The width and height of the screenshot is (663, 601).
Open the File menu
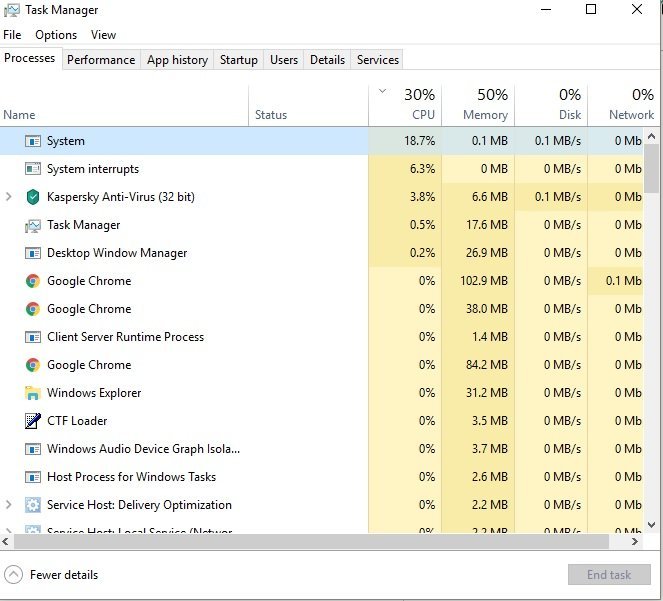12,35
